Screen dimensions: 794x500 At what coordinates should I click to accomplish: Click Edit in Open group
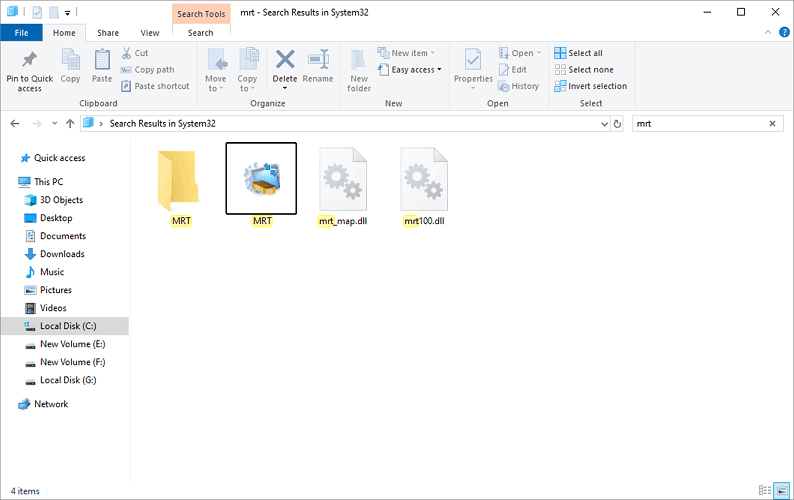coord(513,69)
